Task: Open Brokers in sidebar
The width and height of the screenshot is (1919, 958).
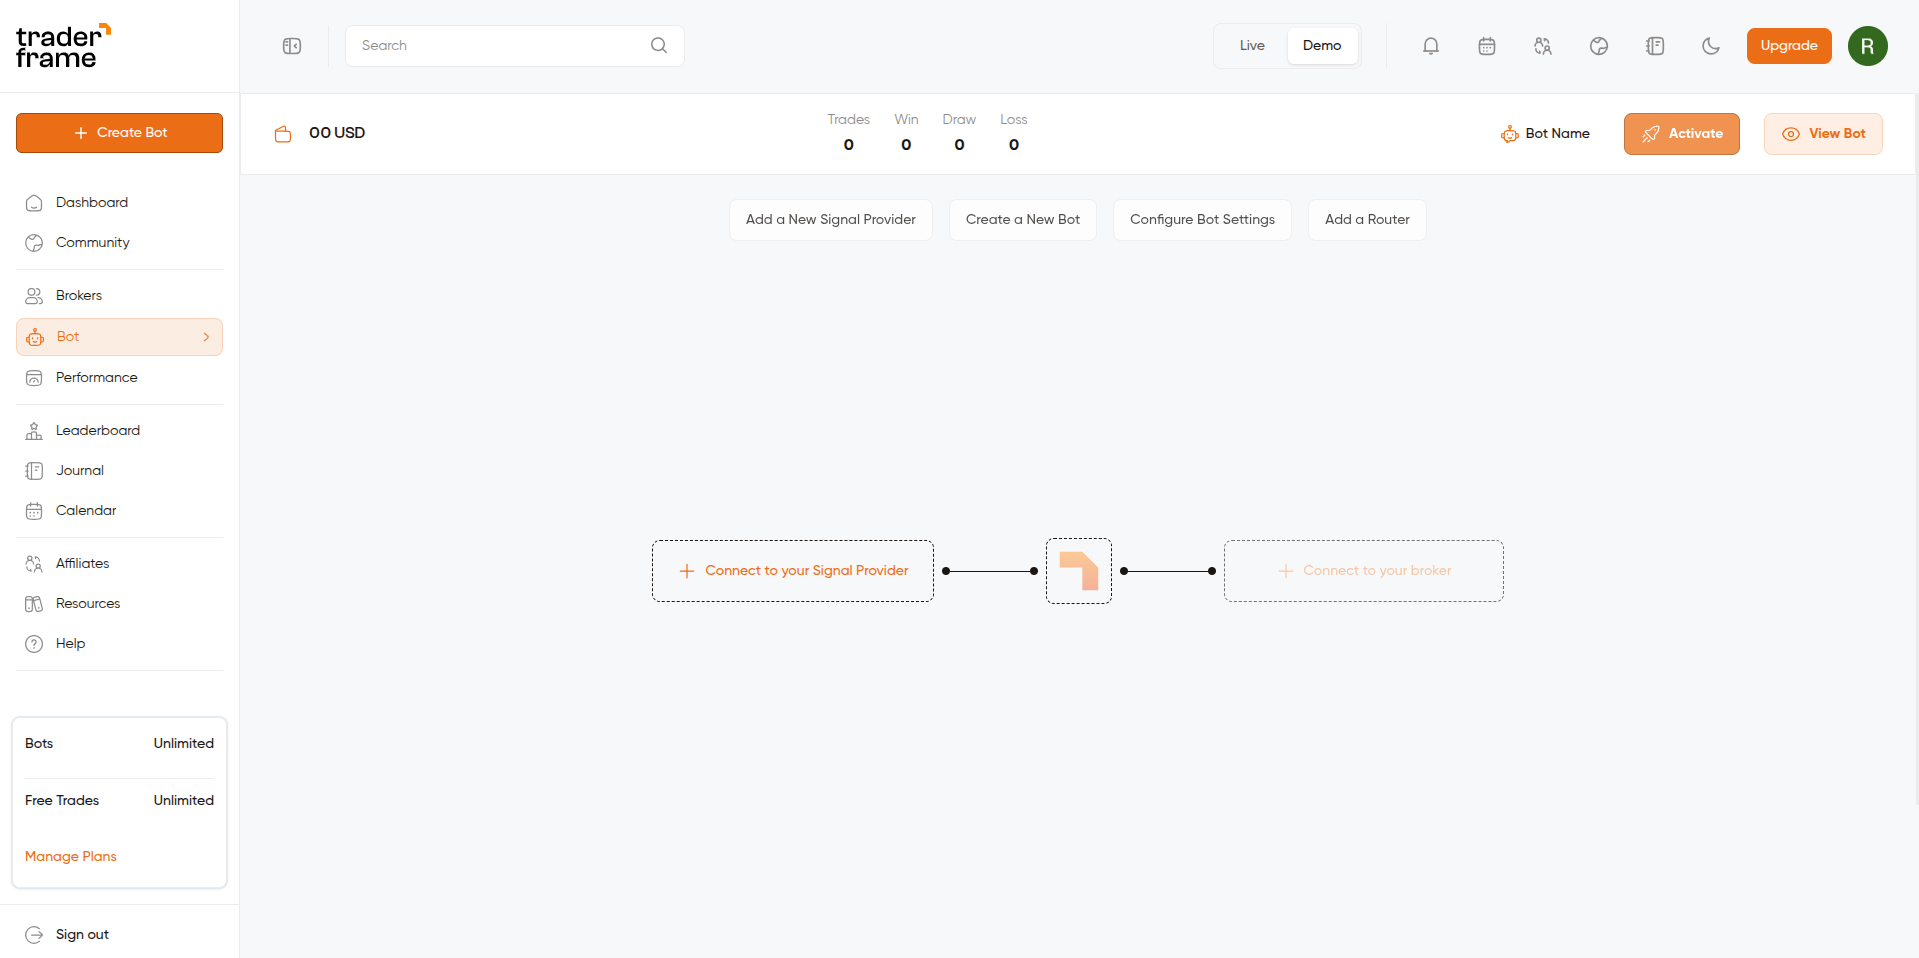Action: 119,295
